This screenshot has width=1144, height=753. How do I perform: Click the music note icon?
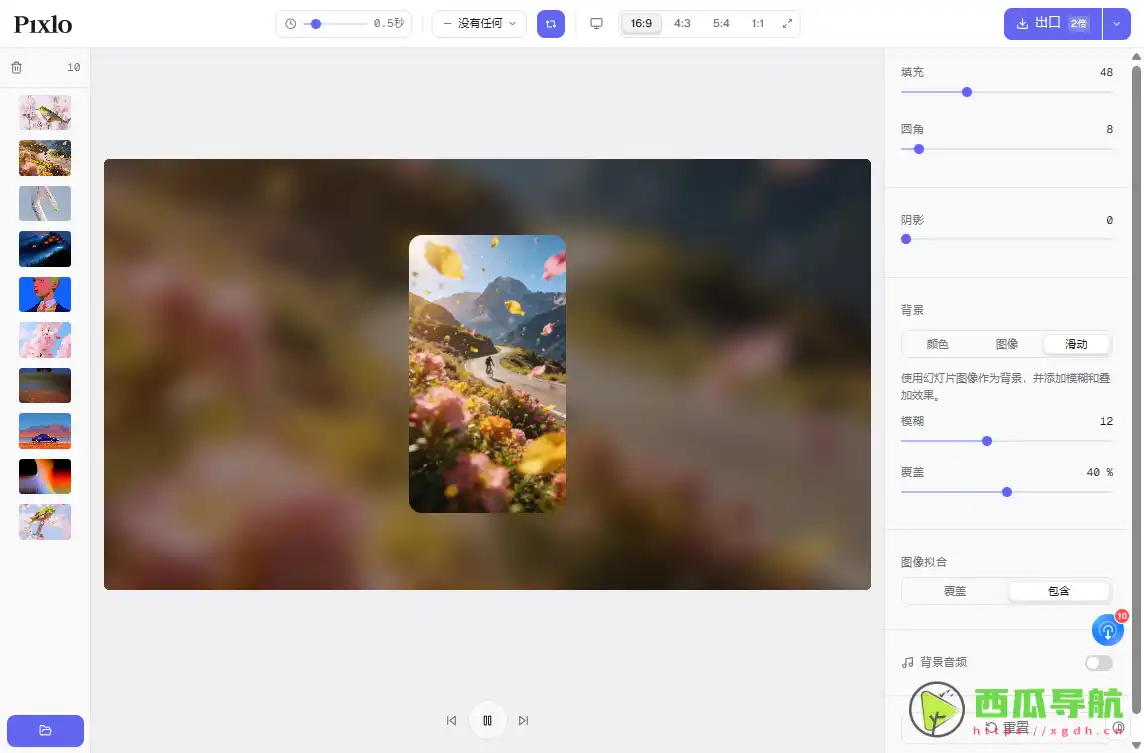tap(908, 663)
